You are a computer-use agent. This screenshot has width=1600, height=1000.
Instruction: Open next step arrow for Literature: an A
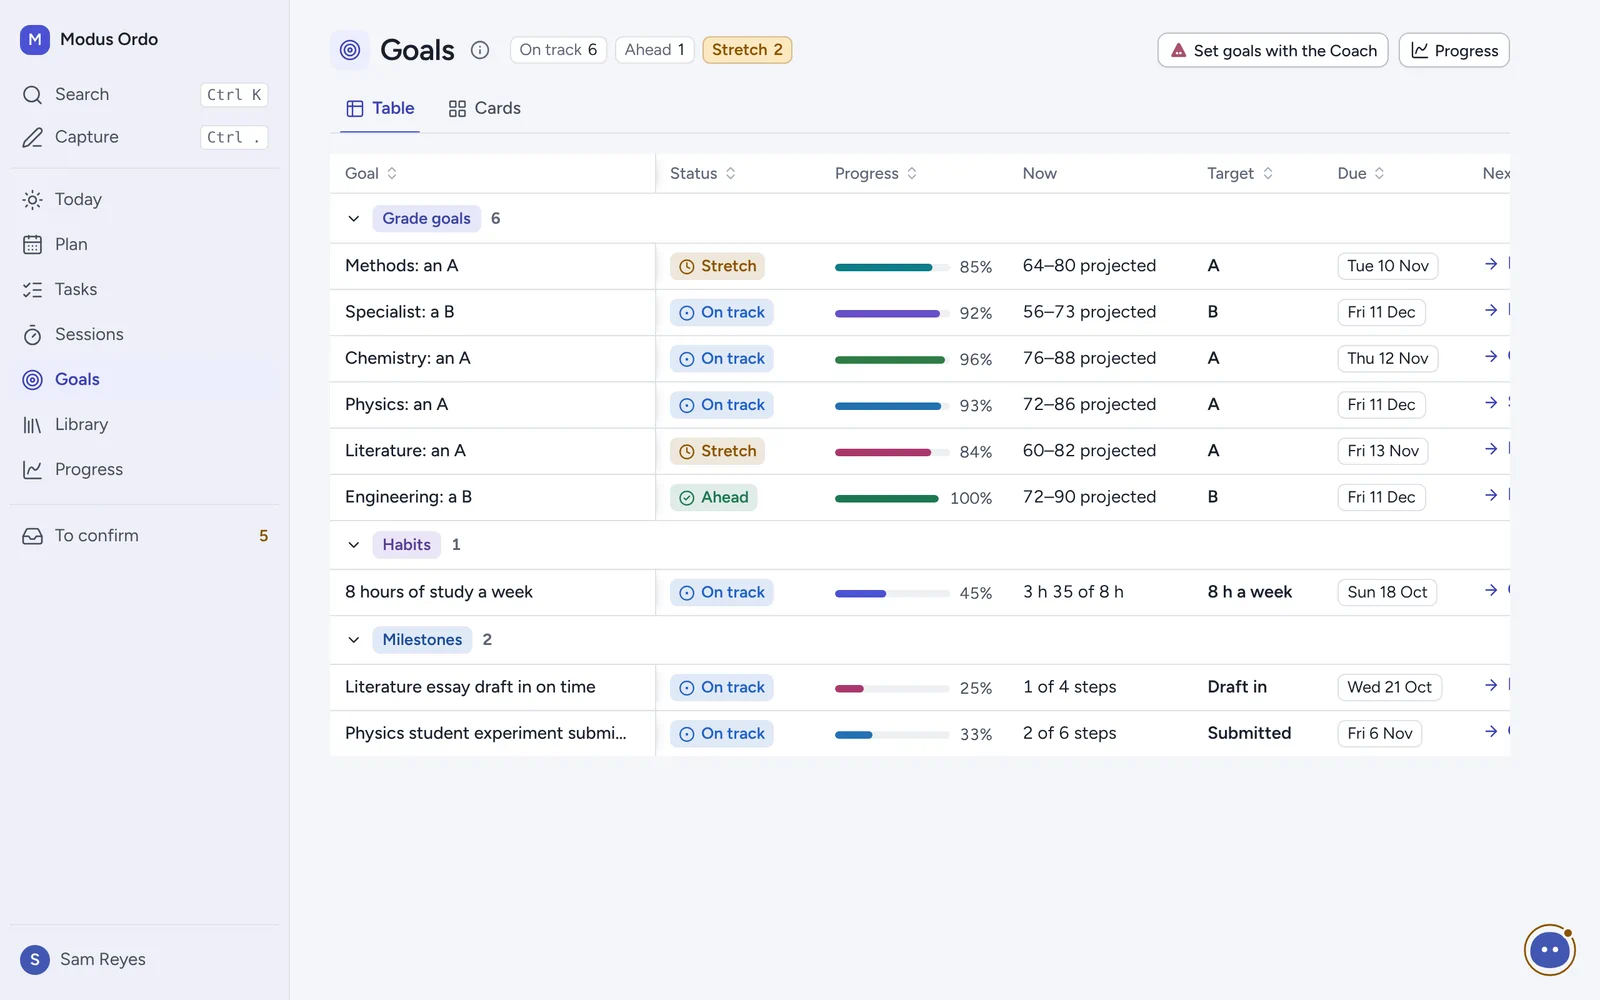[x=1491, y=449]
